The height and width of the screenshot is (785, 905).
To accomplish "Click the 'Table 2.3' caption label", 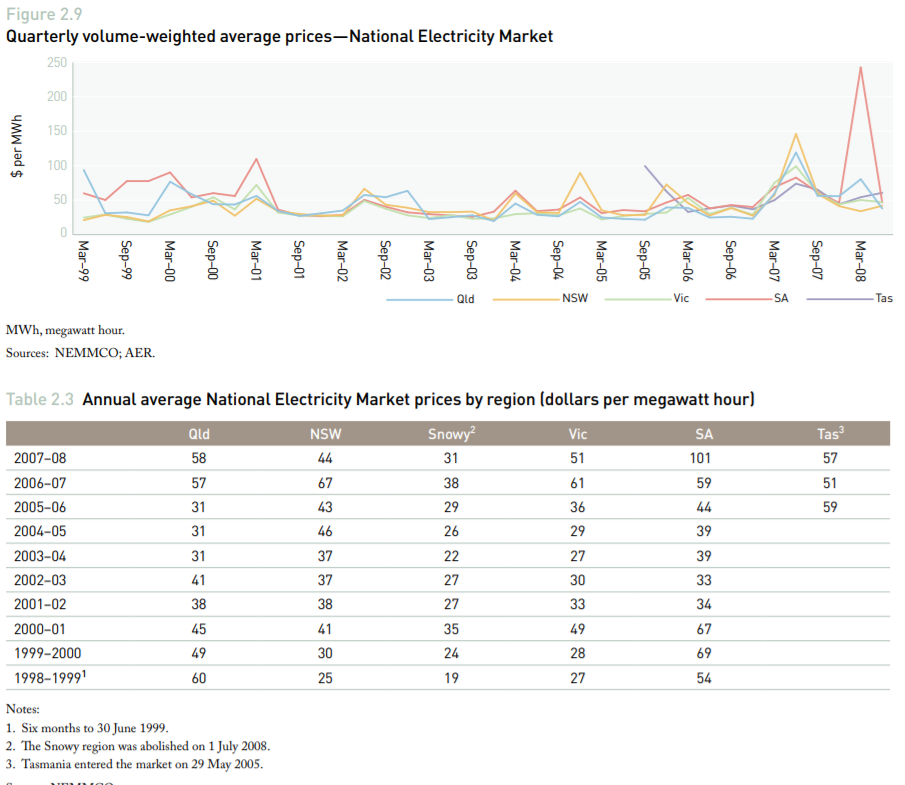I will pos(40,400).
